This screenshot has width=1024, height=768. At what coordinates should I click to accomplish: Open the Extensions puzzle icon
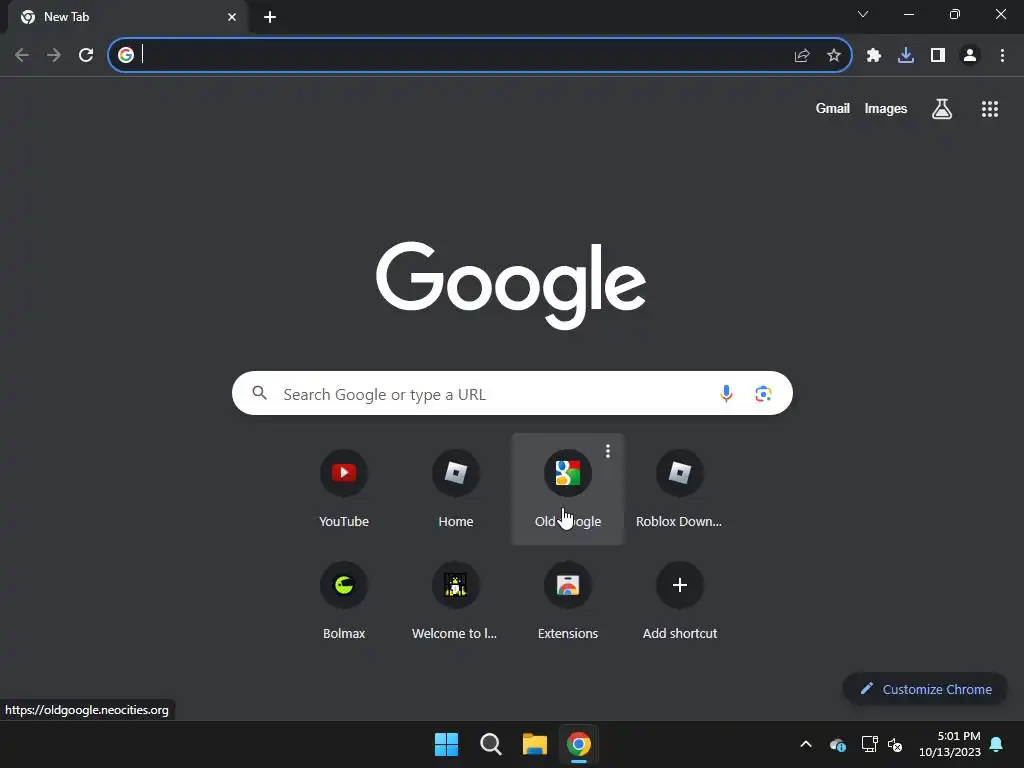point(874,55)
